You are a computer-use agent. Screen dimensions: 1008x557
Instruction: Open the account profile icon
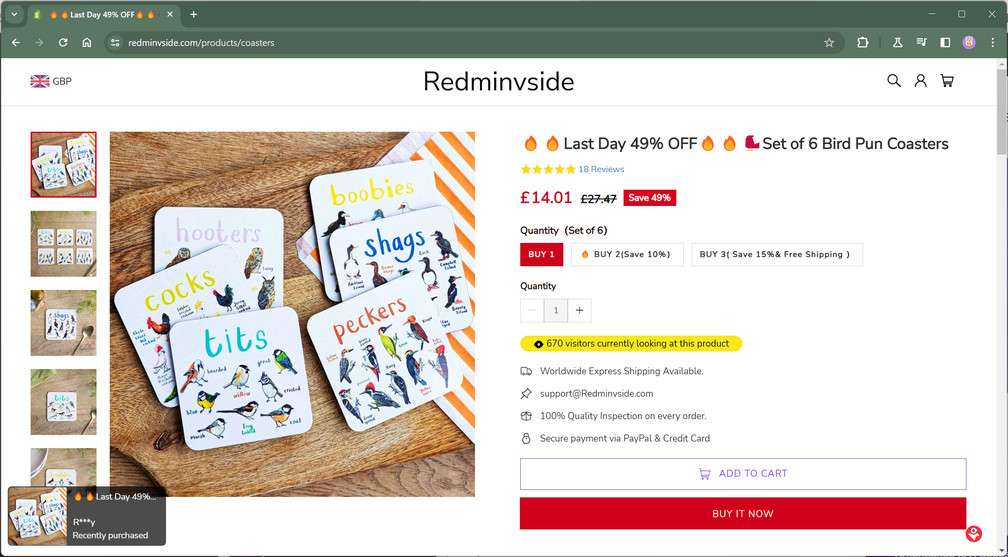point(920,81)
